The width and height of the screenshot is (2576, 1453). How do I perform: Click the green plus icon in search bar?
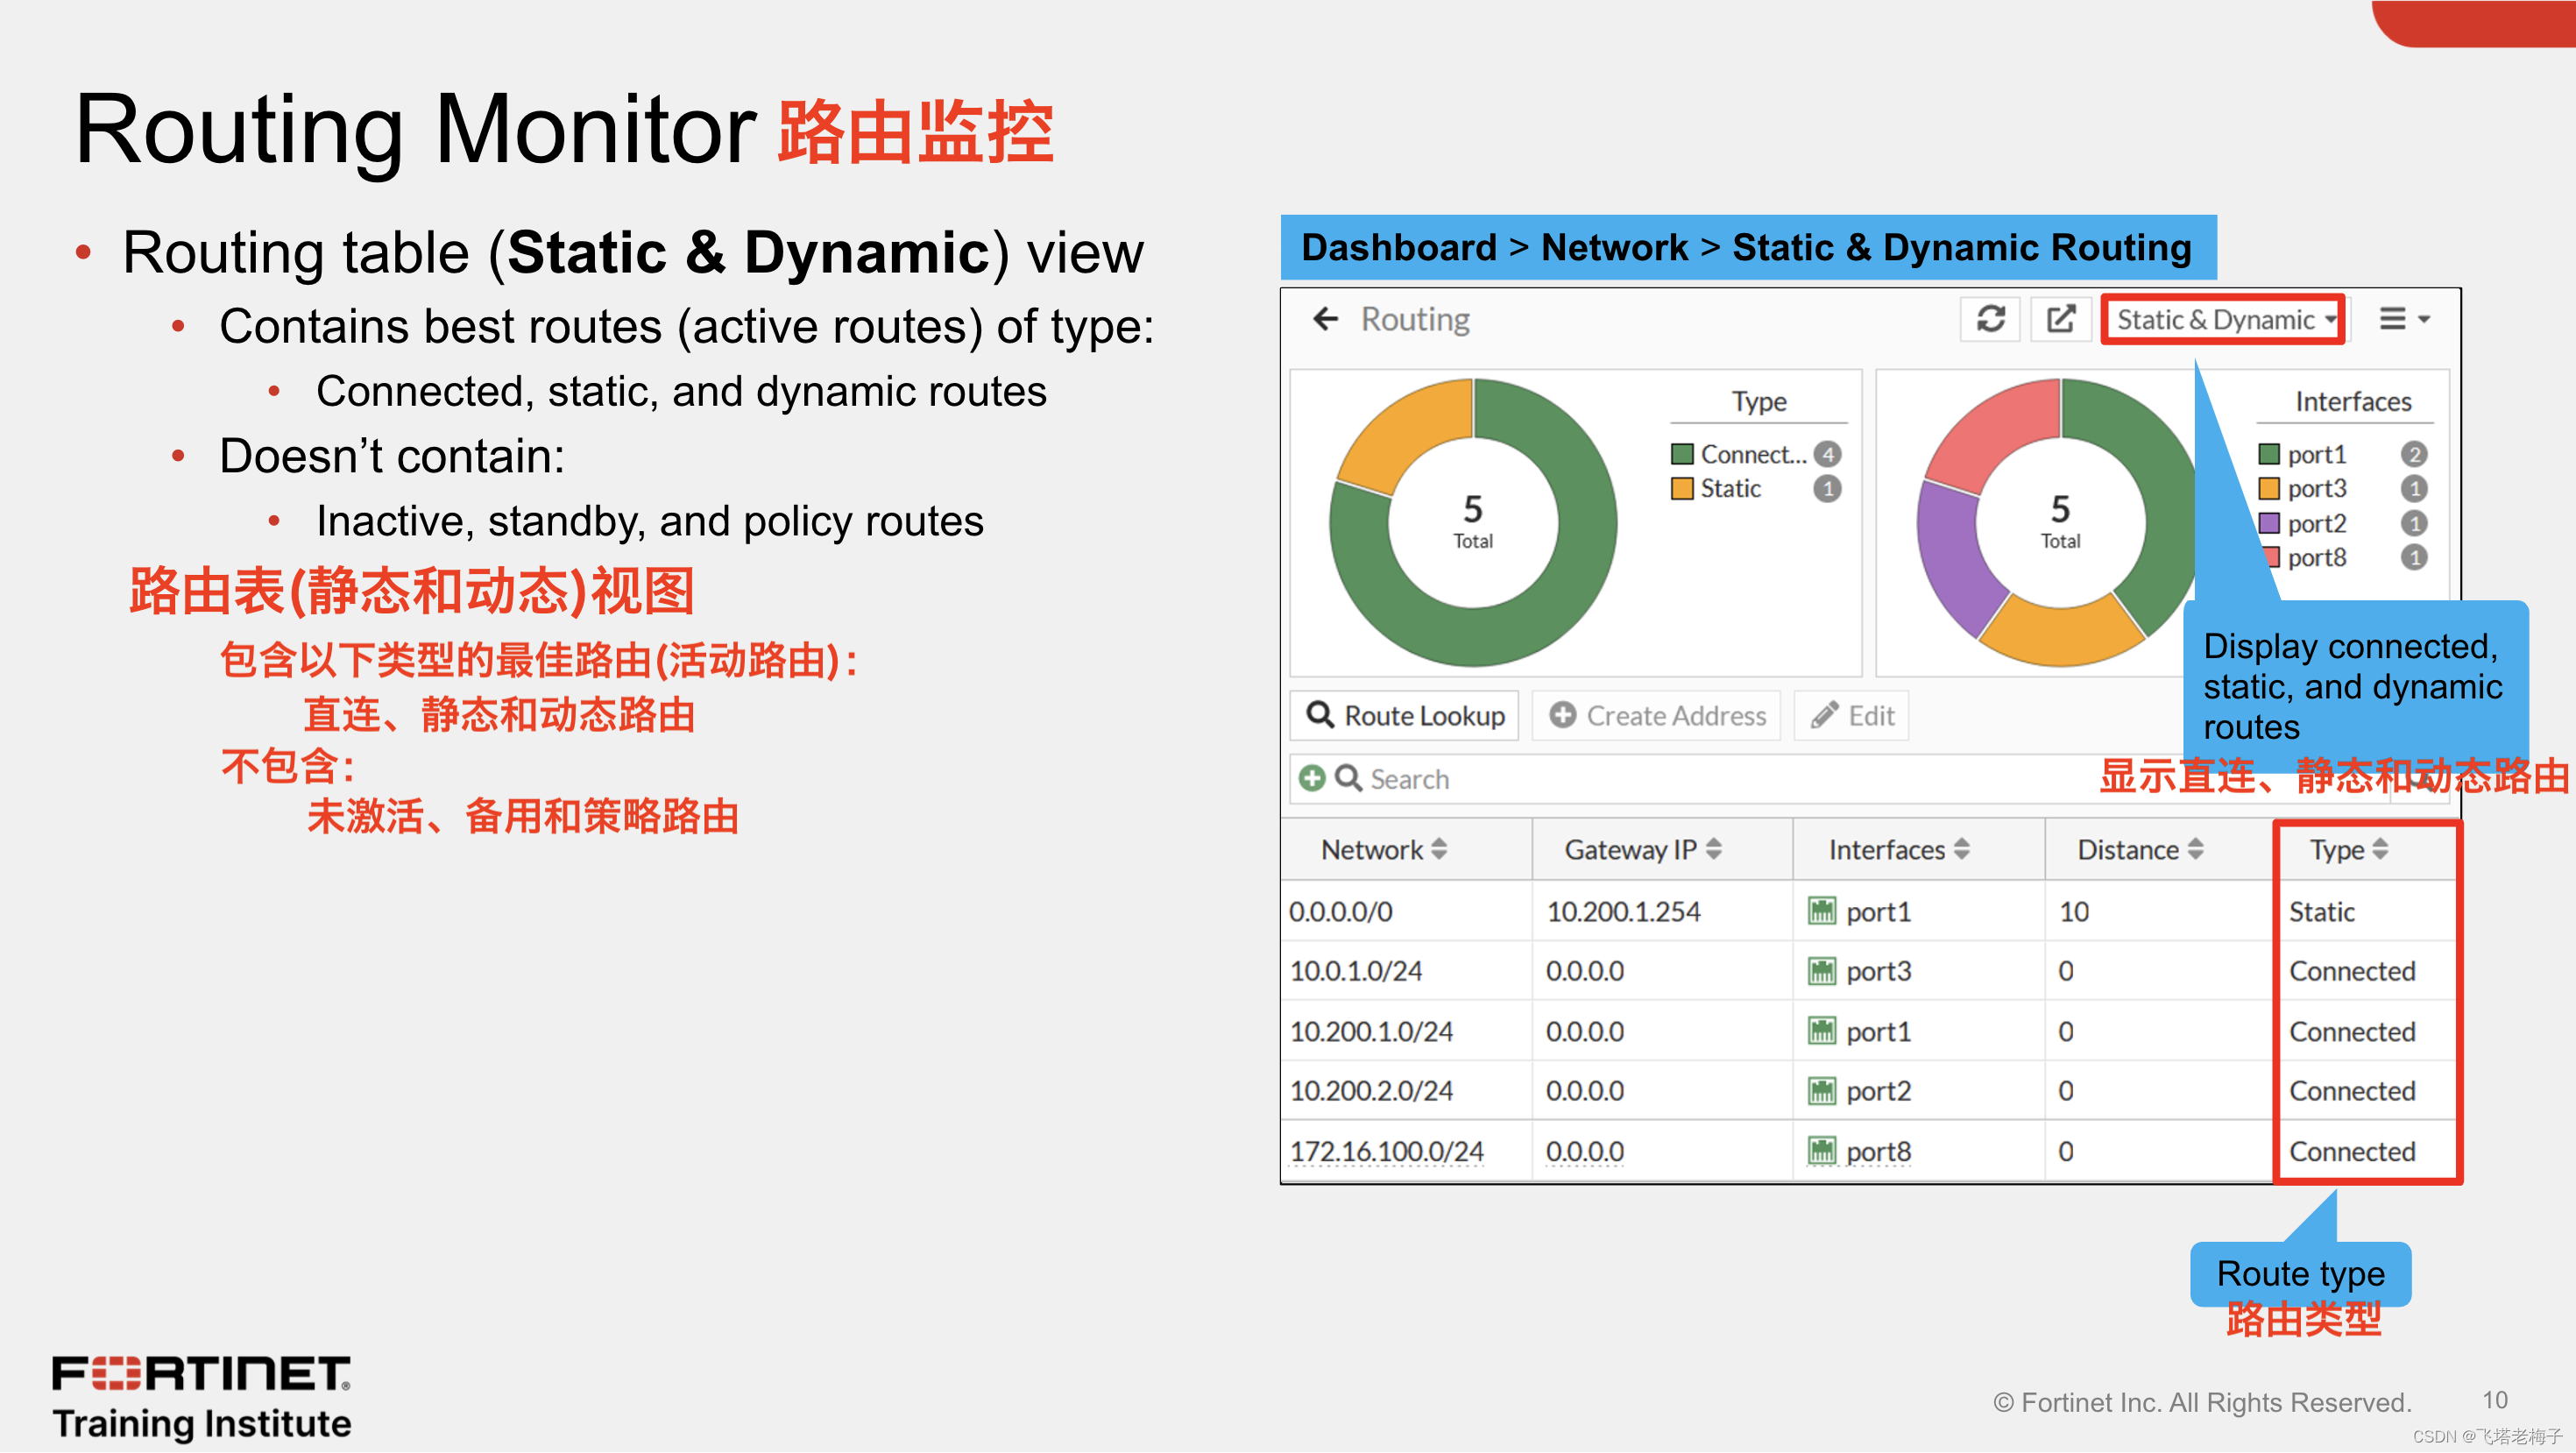coord(1312,778)
